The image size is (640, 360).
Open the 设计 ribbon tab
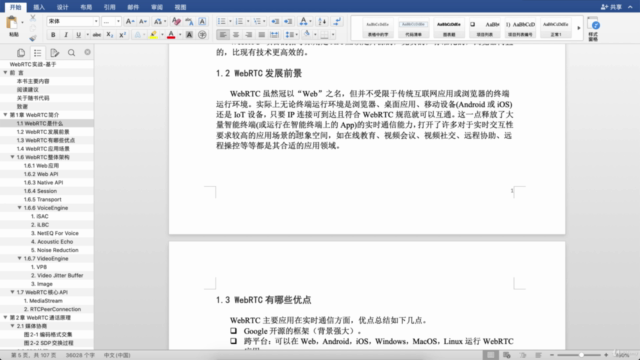coord(62,7)
